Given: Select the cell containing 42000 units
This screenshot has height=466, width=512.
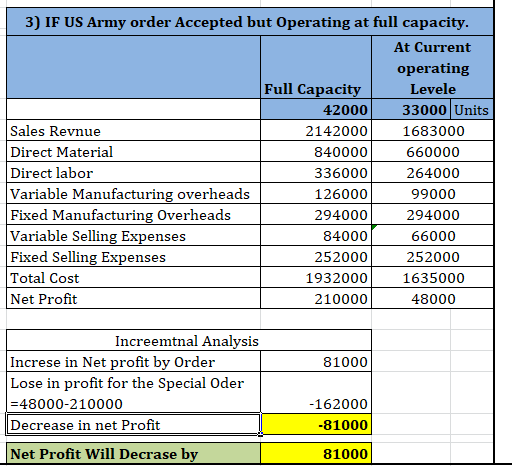Looking at the screenshot, I should (x=316, y=109).
